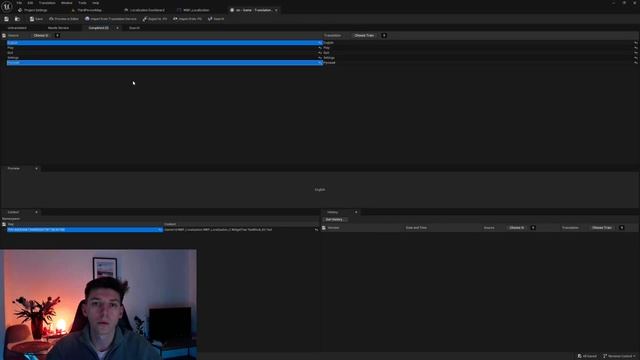This screenshot has height=360, width=640.
Task: Close the Context panel tab
Action: (x=36, y=212)
